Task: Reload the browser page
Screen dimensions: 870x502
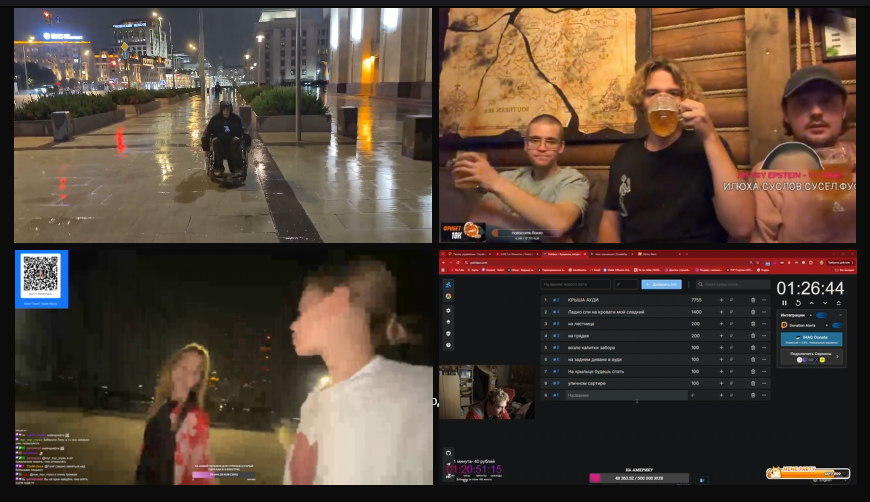Action: 458,262
